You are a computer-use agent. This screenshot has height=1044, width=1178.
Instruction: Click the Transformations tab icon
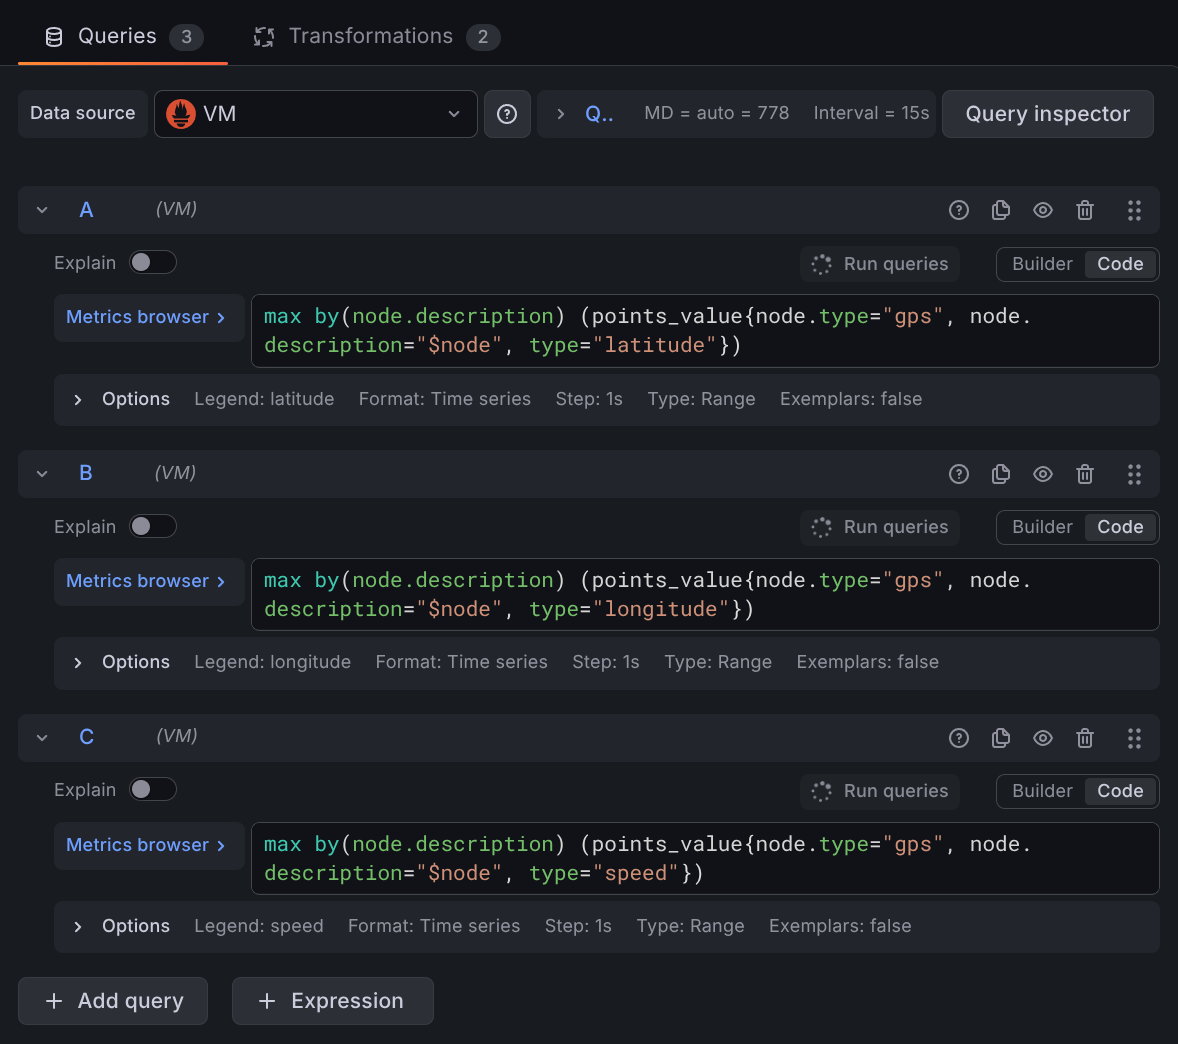pyautogui.click(x=264, y=37)
